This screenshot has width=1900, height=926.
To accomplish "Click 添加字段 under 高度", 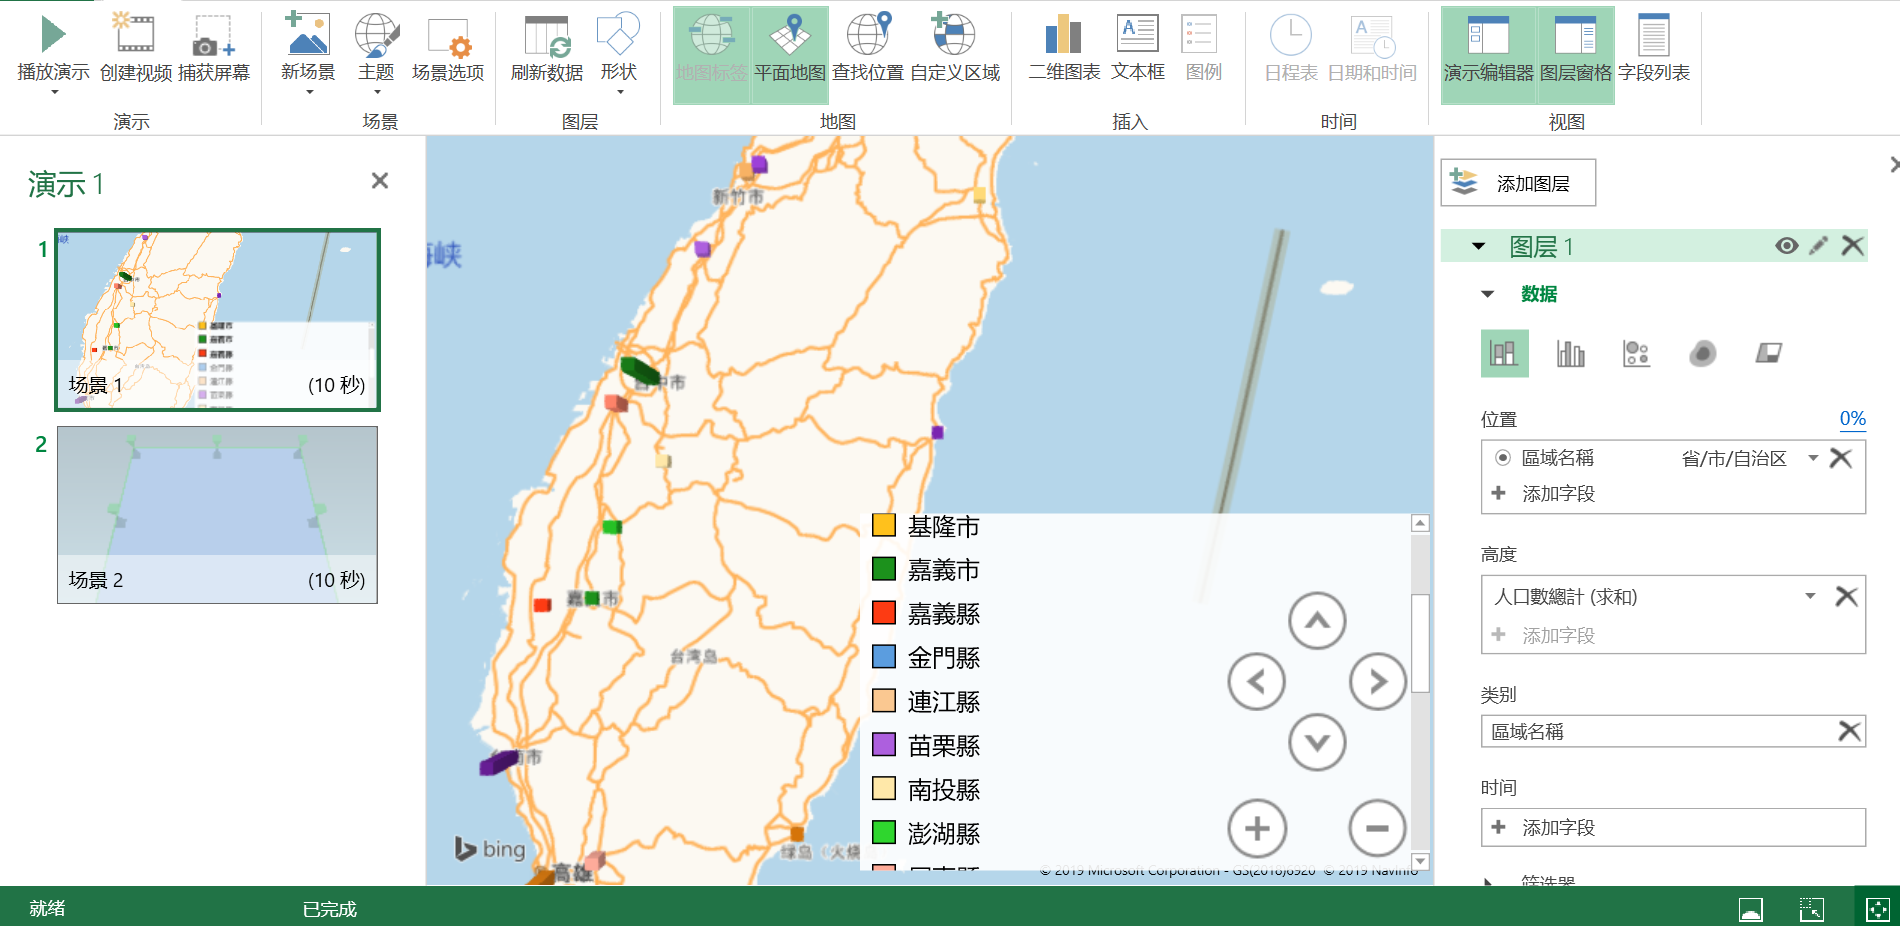I will (1557, 635).
